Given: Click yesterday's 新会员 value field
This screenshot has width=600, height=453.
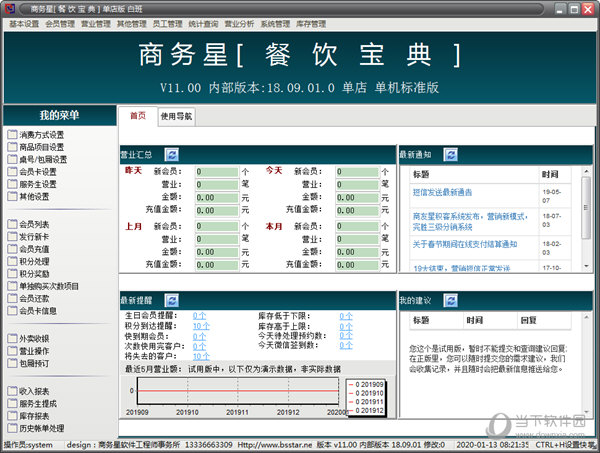Looking at the screenshot, I should pos(217,172).
